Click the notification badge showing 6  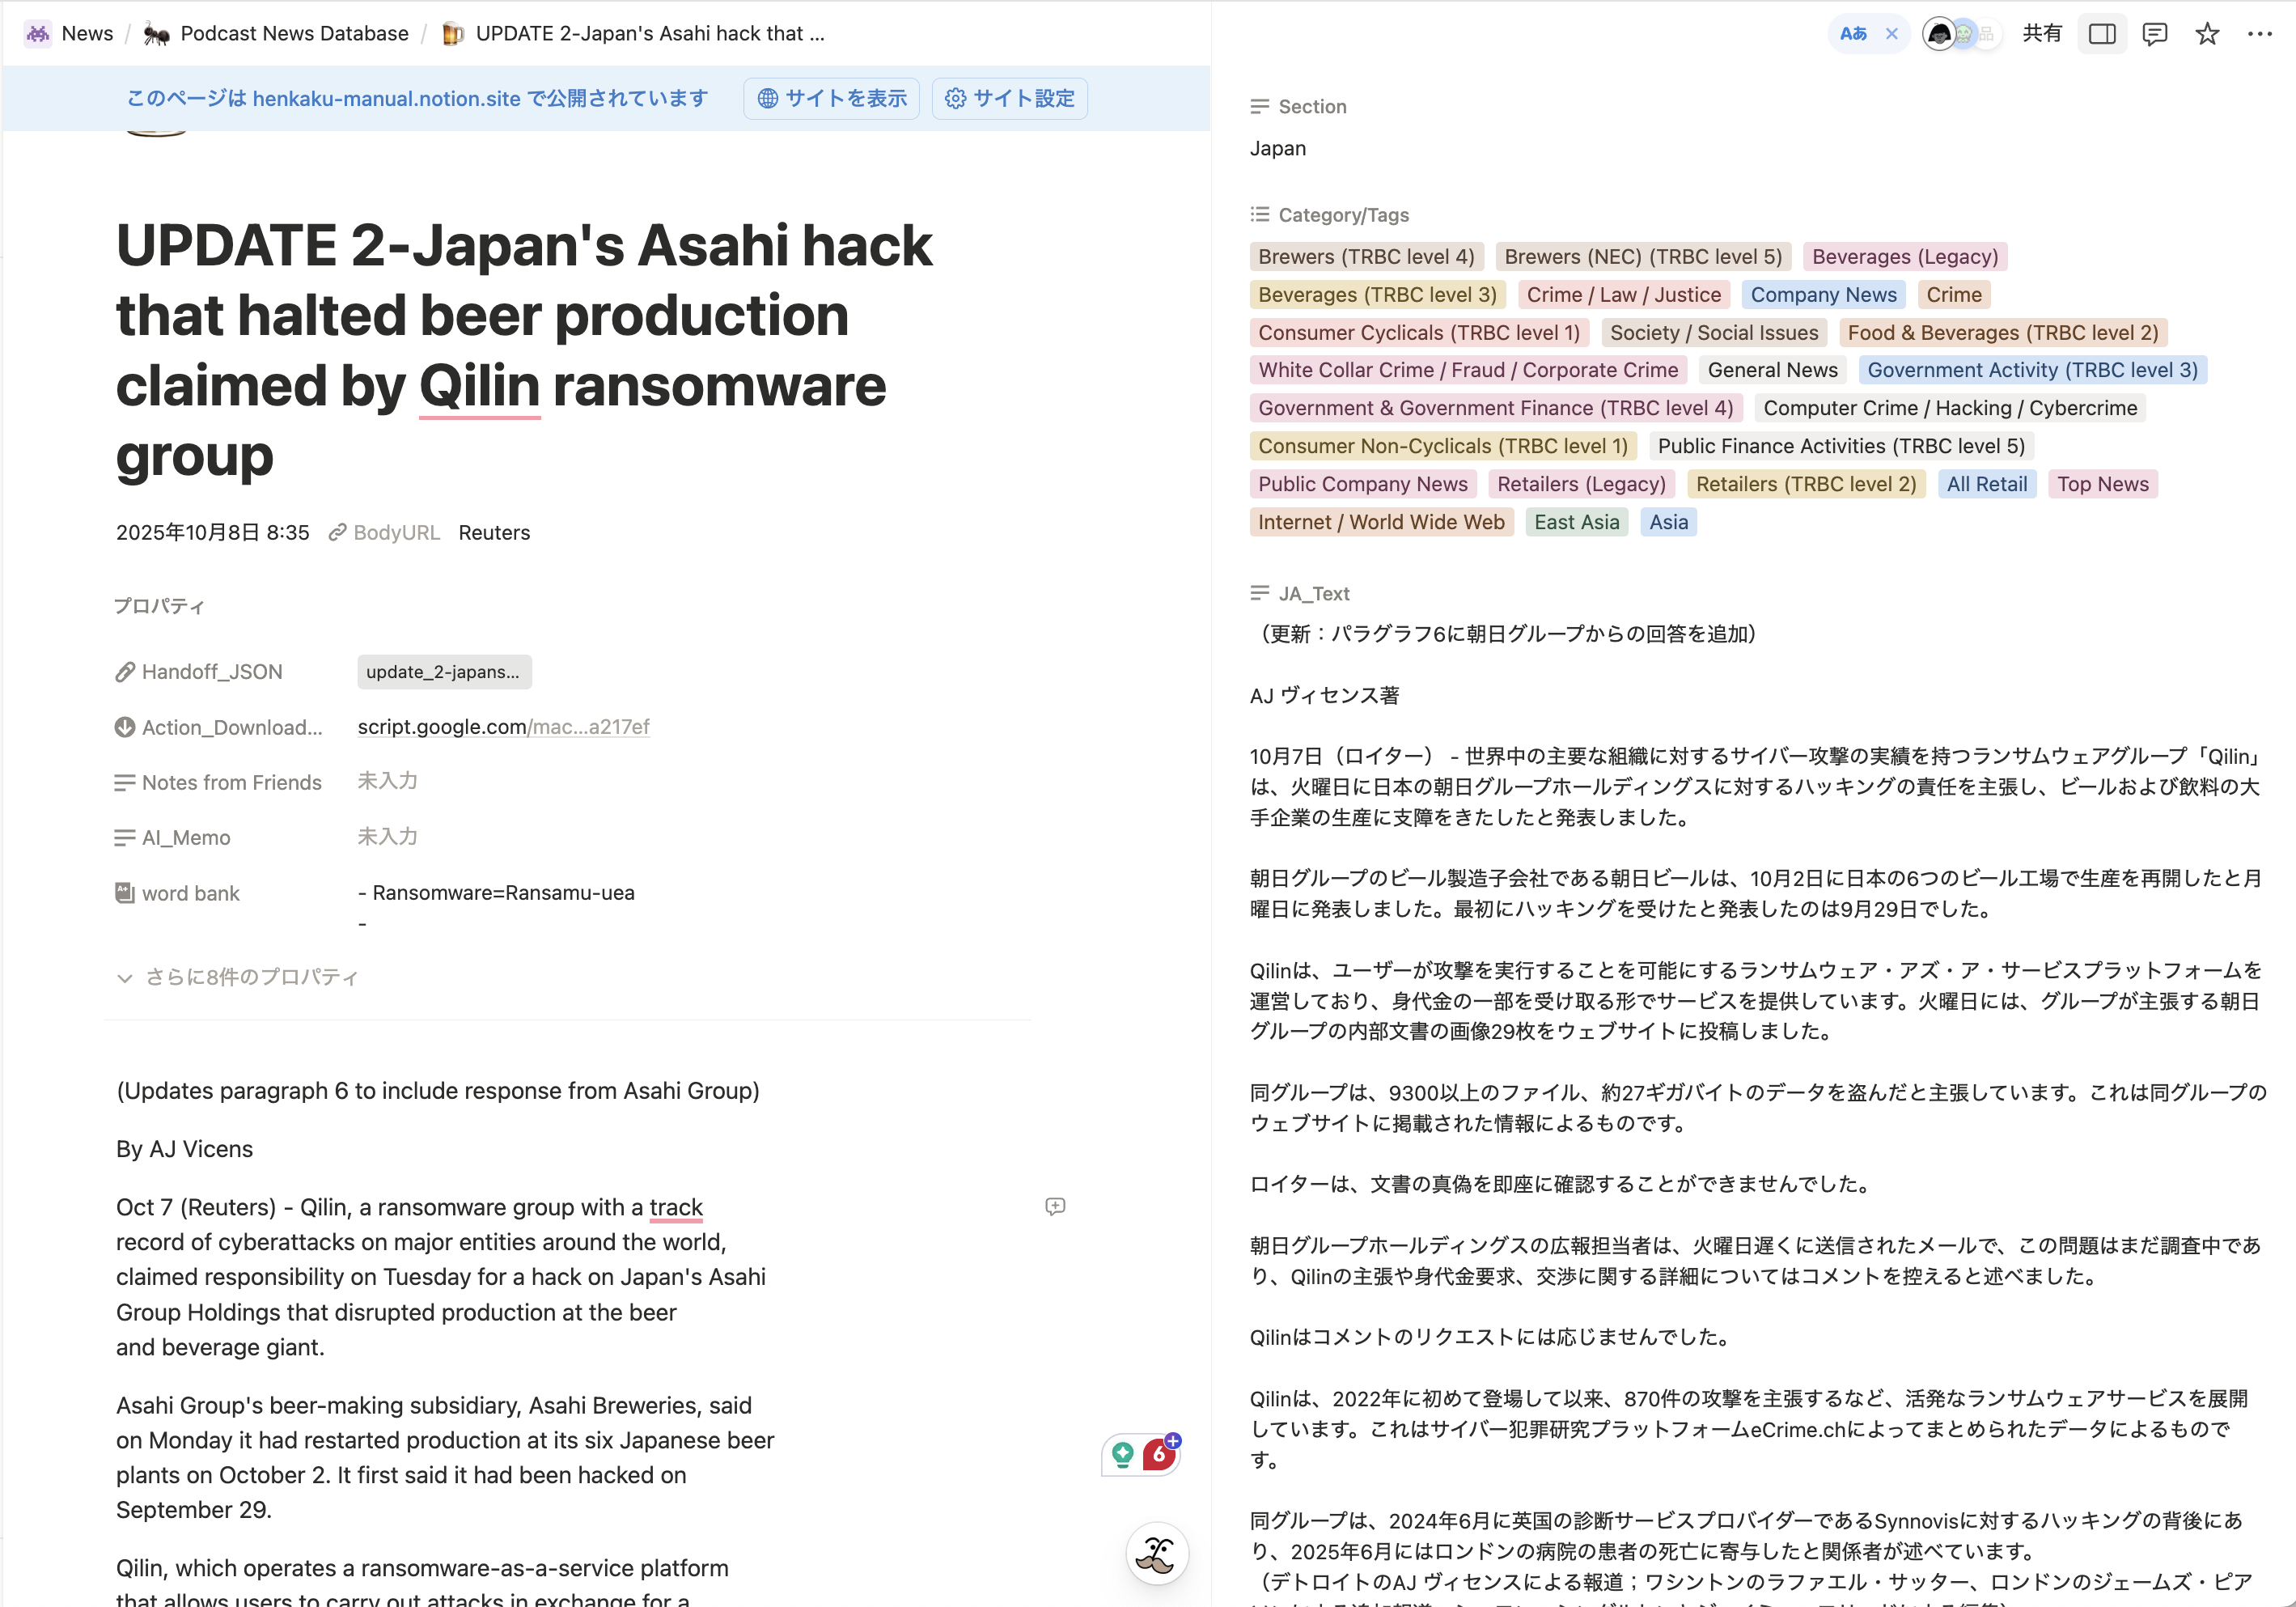(x=1159, y=1454)
